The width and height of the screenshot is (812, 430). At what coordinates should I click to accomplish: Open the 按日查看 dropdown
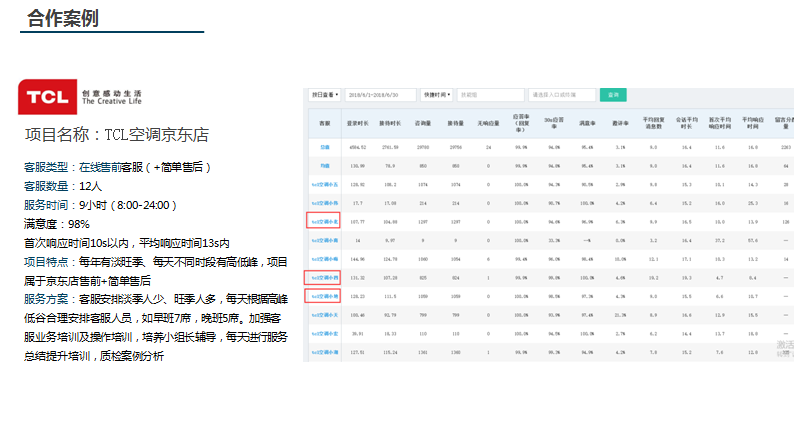[325, 95]
